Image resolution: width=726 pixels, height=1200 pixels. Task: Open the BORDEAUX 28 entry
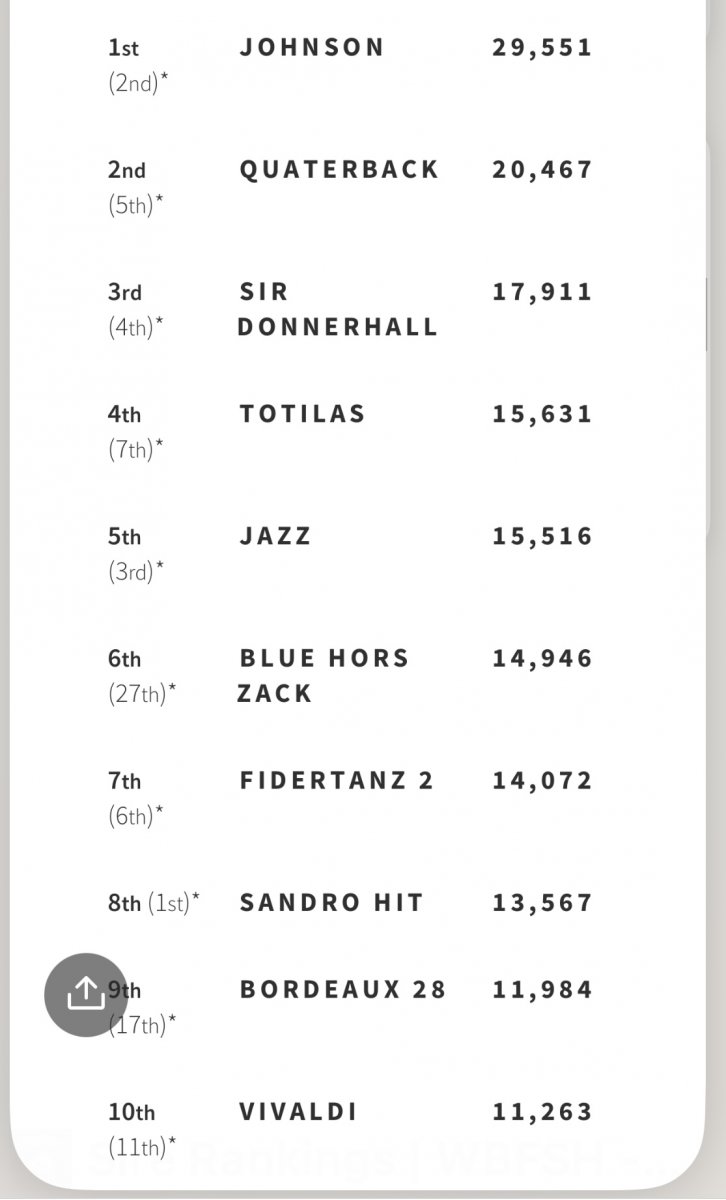click(x=342, y=989)
